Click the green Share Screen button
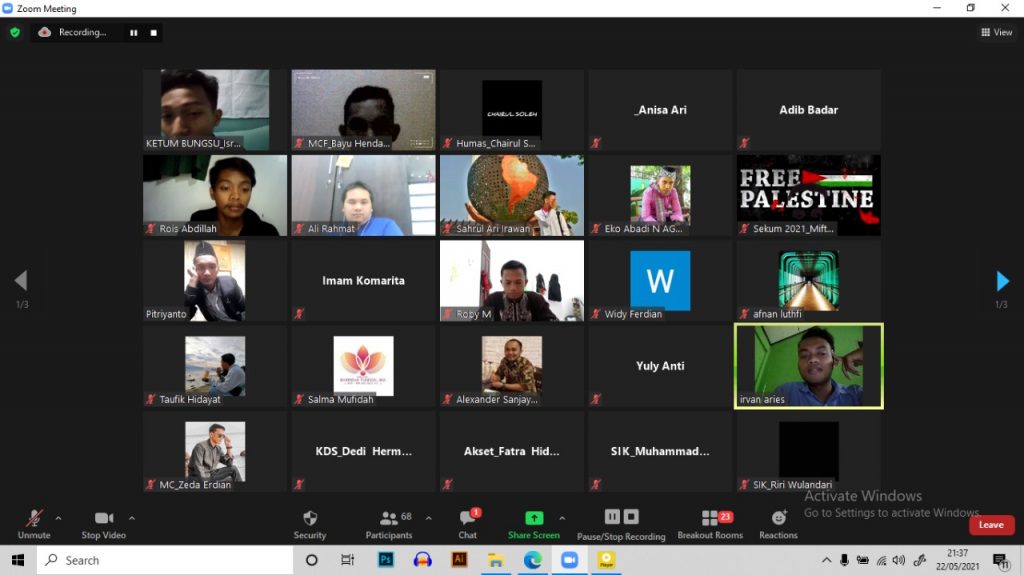 tap(534, 520)
